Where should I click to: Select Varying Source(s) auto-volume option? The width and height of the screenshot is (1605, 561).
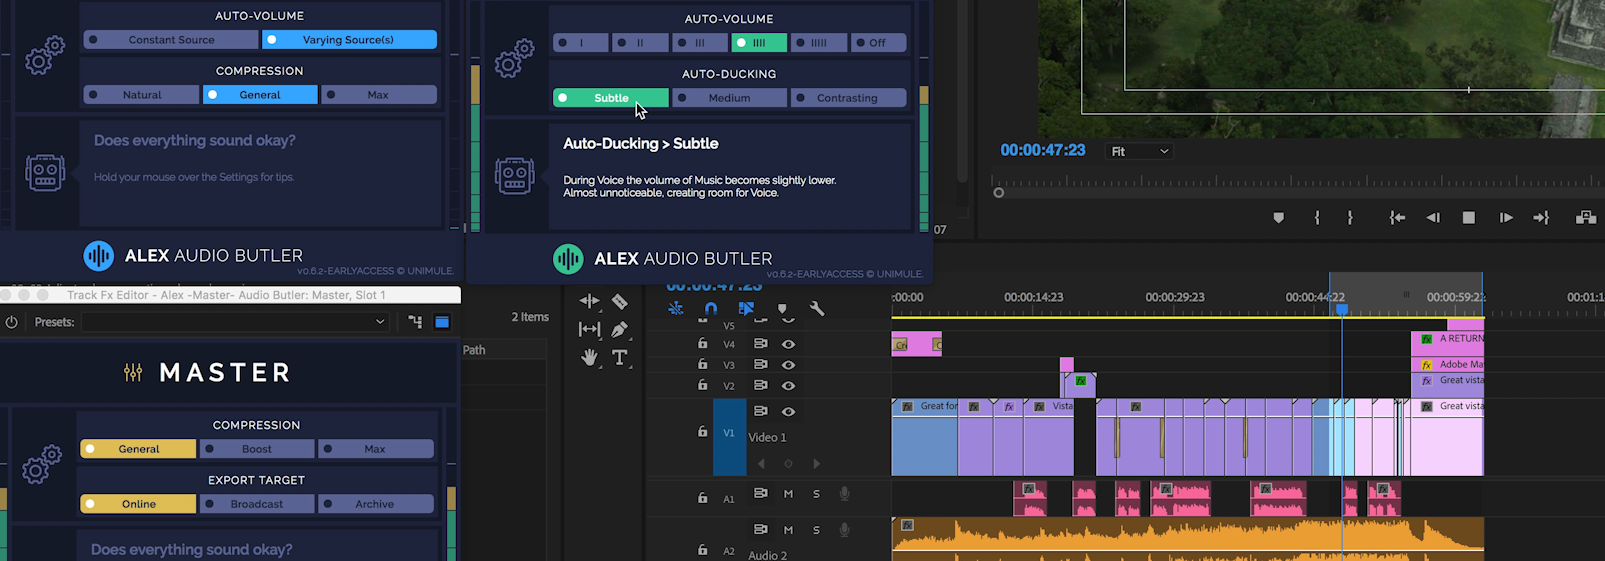coord(349,40)
